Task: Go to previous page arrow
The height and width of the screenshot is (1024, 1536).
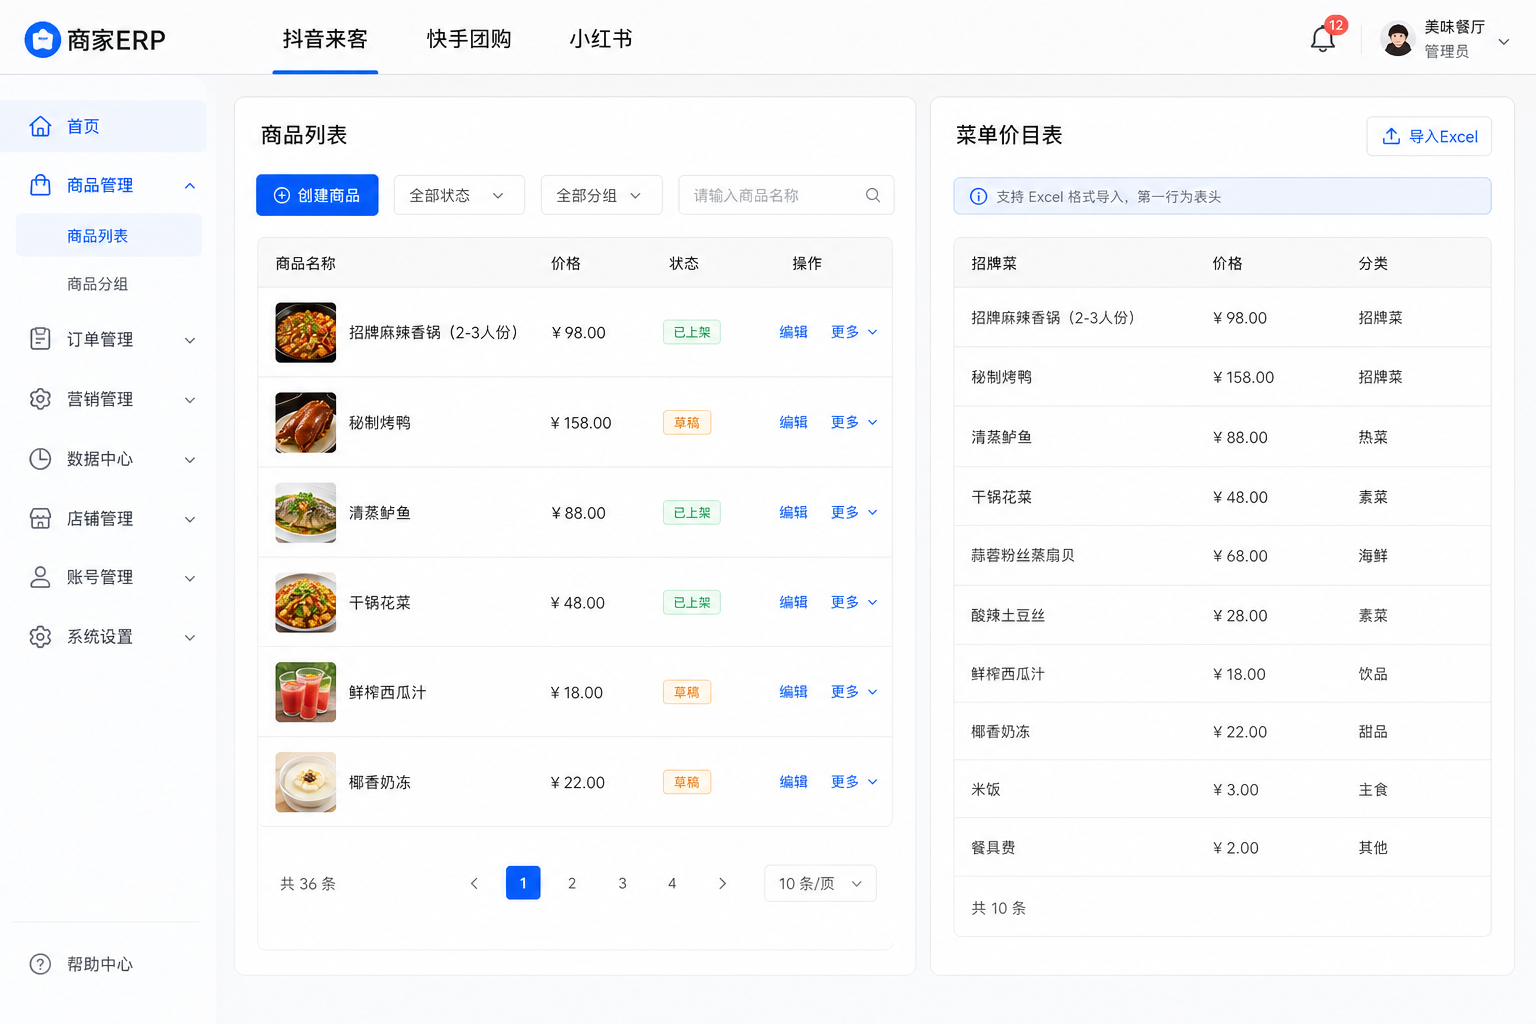Action: coord(474,883)
